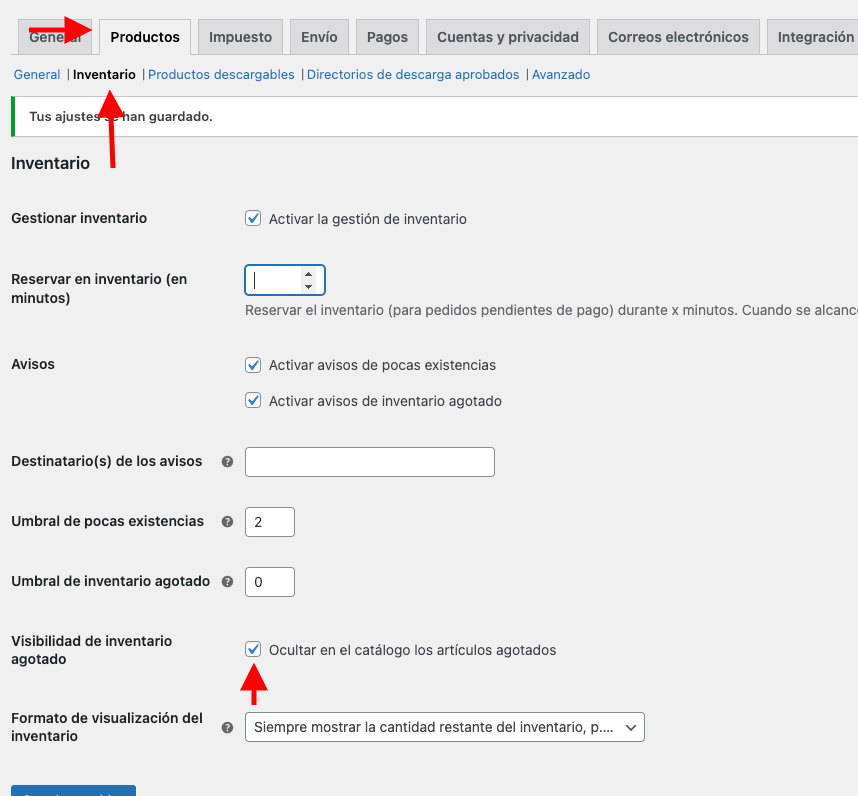This screenshot has height=796, width=858.
Task: Open help for Formato de visualización del inventario
Action: [227, 728]
